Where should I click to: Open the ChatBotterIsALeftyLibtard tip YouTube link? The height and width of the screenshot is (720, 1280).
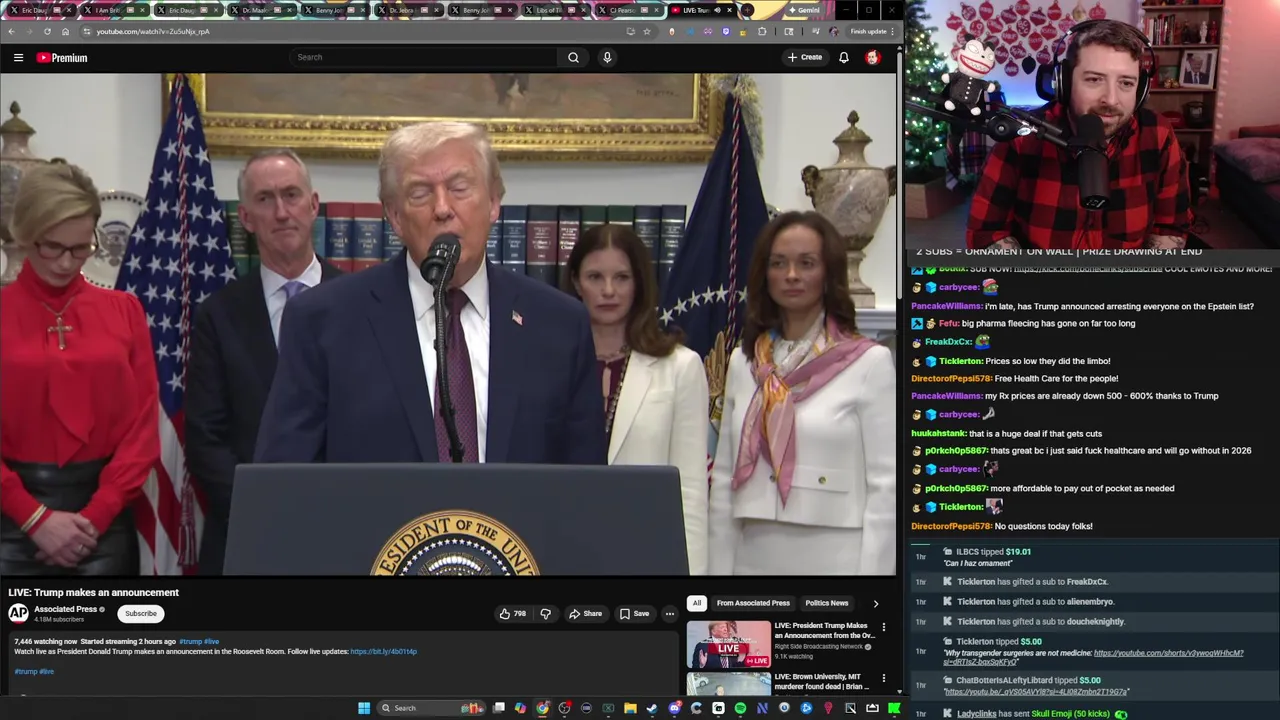point(1036,692)
